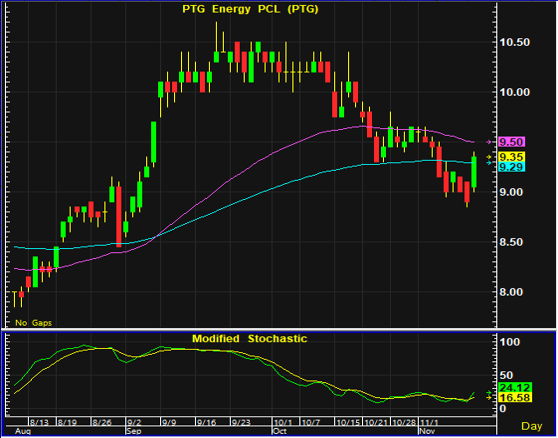Click the green 24.12 stochastic value label
The height and width of the screenshot is (438, 558).
[515, 387]
